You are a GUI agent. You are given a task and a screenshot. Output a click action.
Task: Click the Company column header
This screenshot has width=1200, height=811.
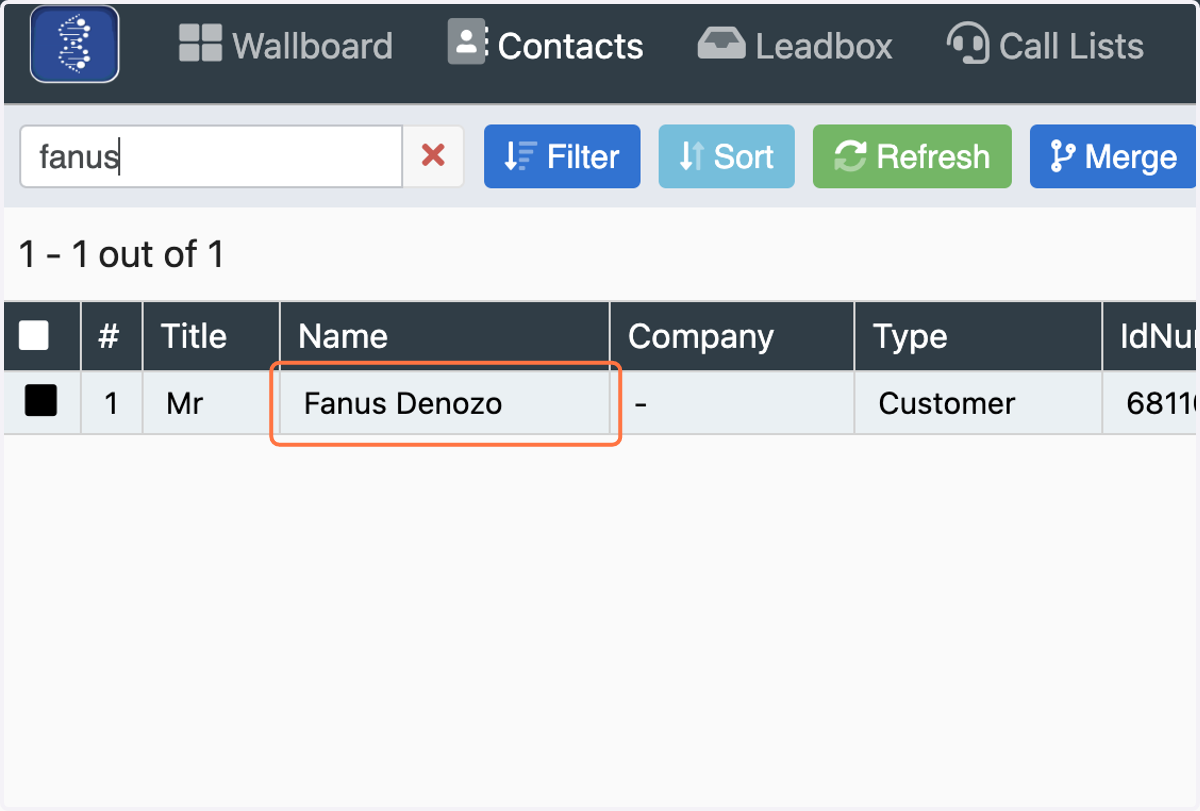pyautogui.click(x=732, y=336)
